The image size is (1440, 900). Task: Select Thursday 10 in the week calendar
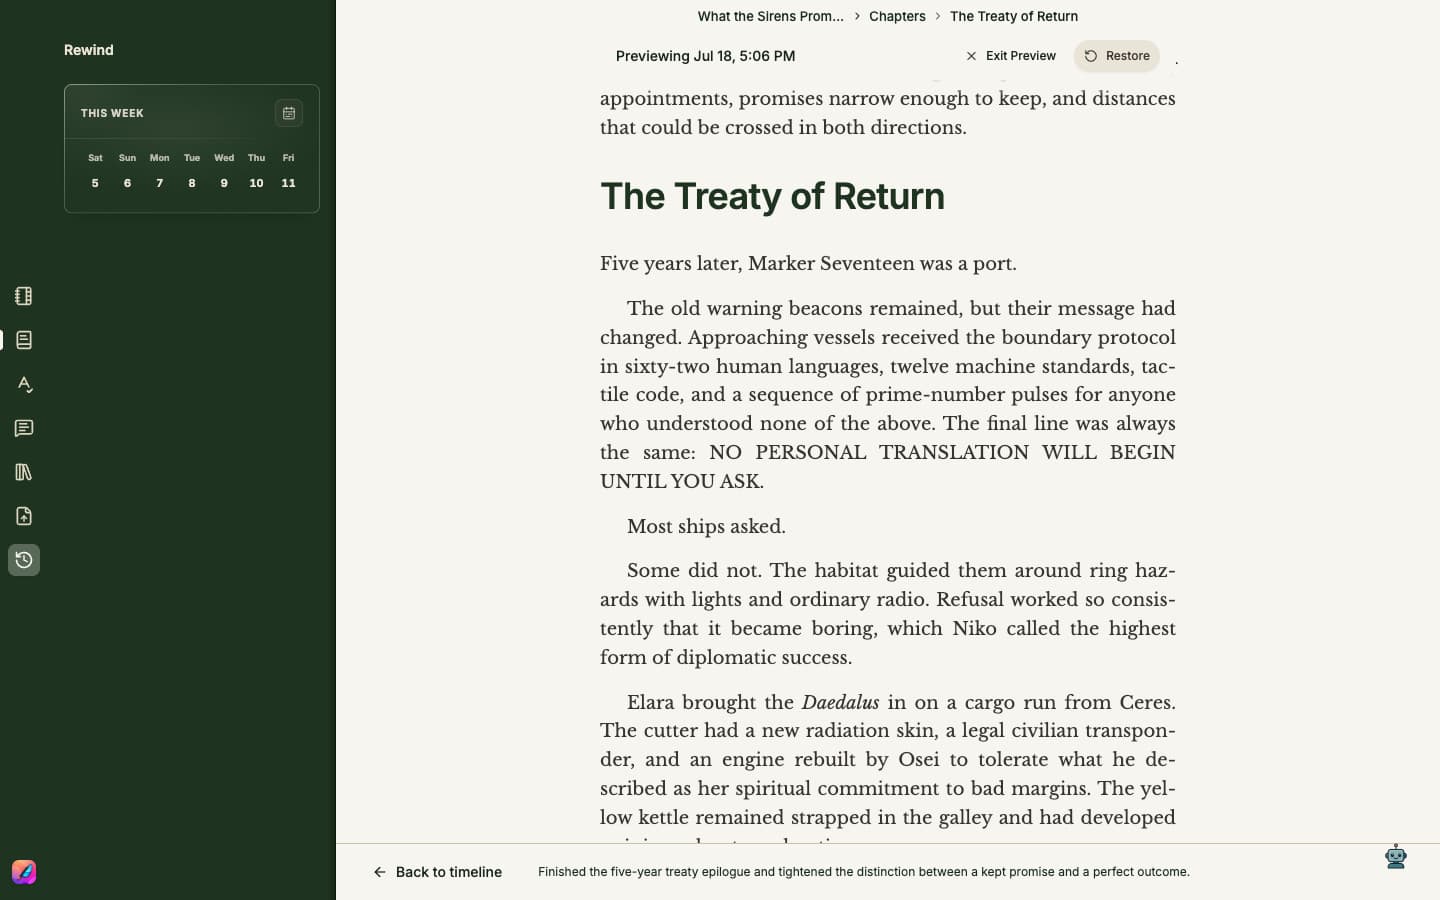(256, 183)
